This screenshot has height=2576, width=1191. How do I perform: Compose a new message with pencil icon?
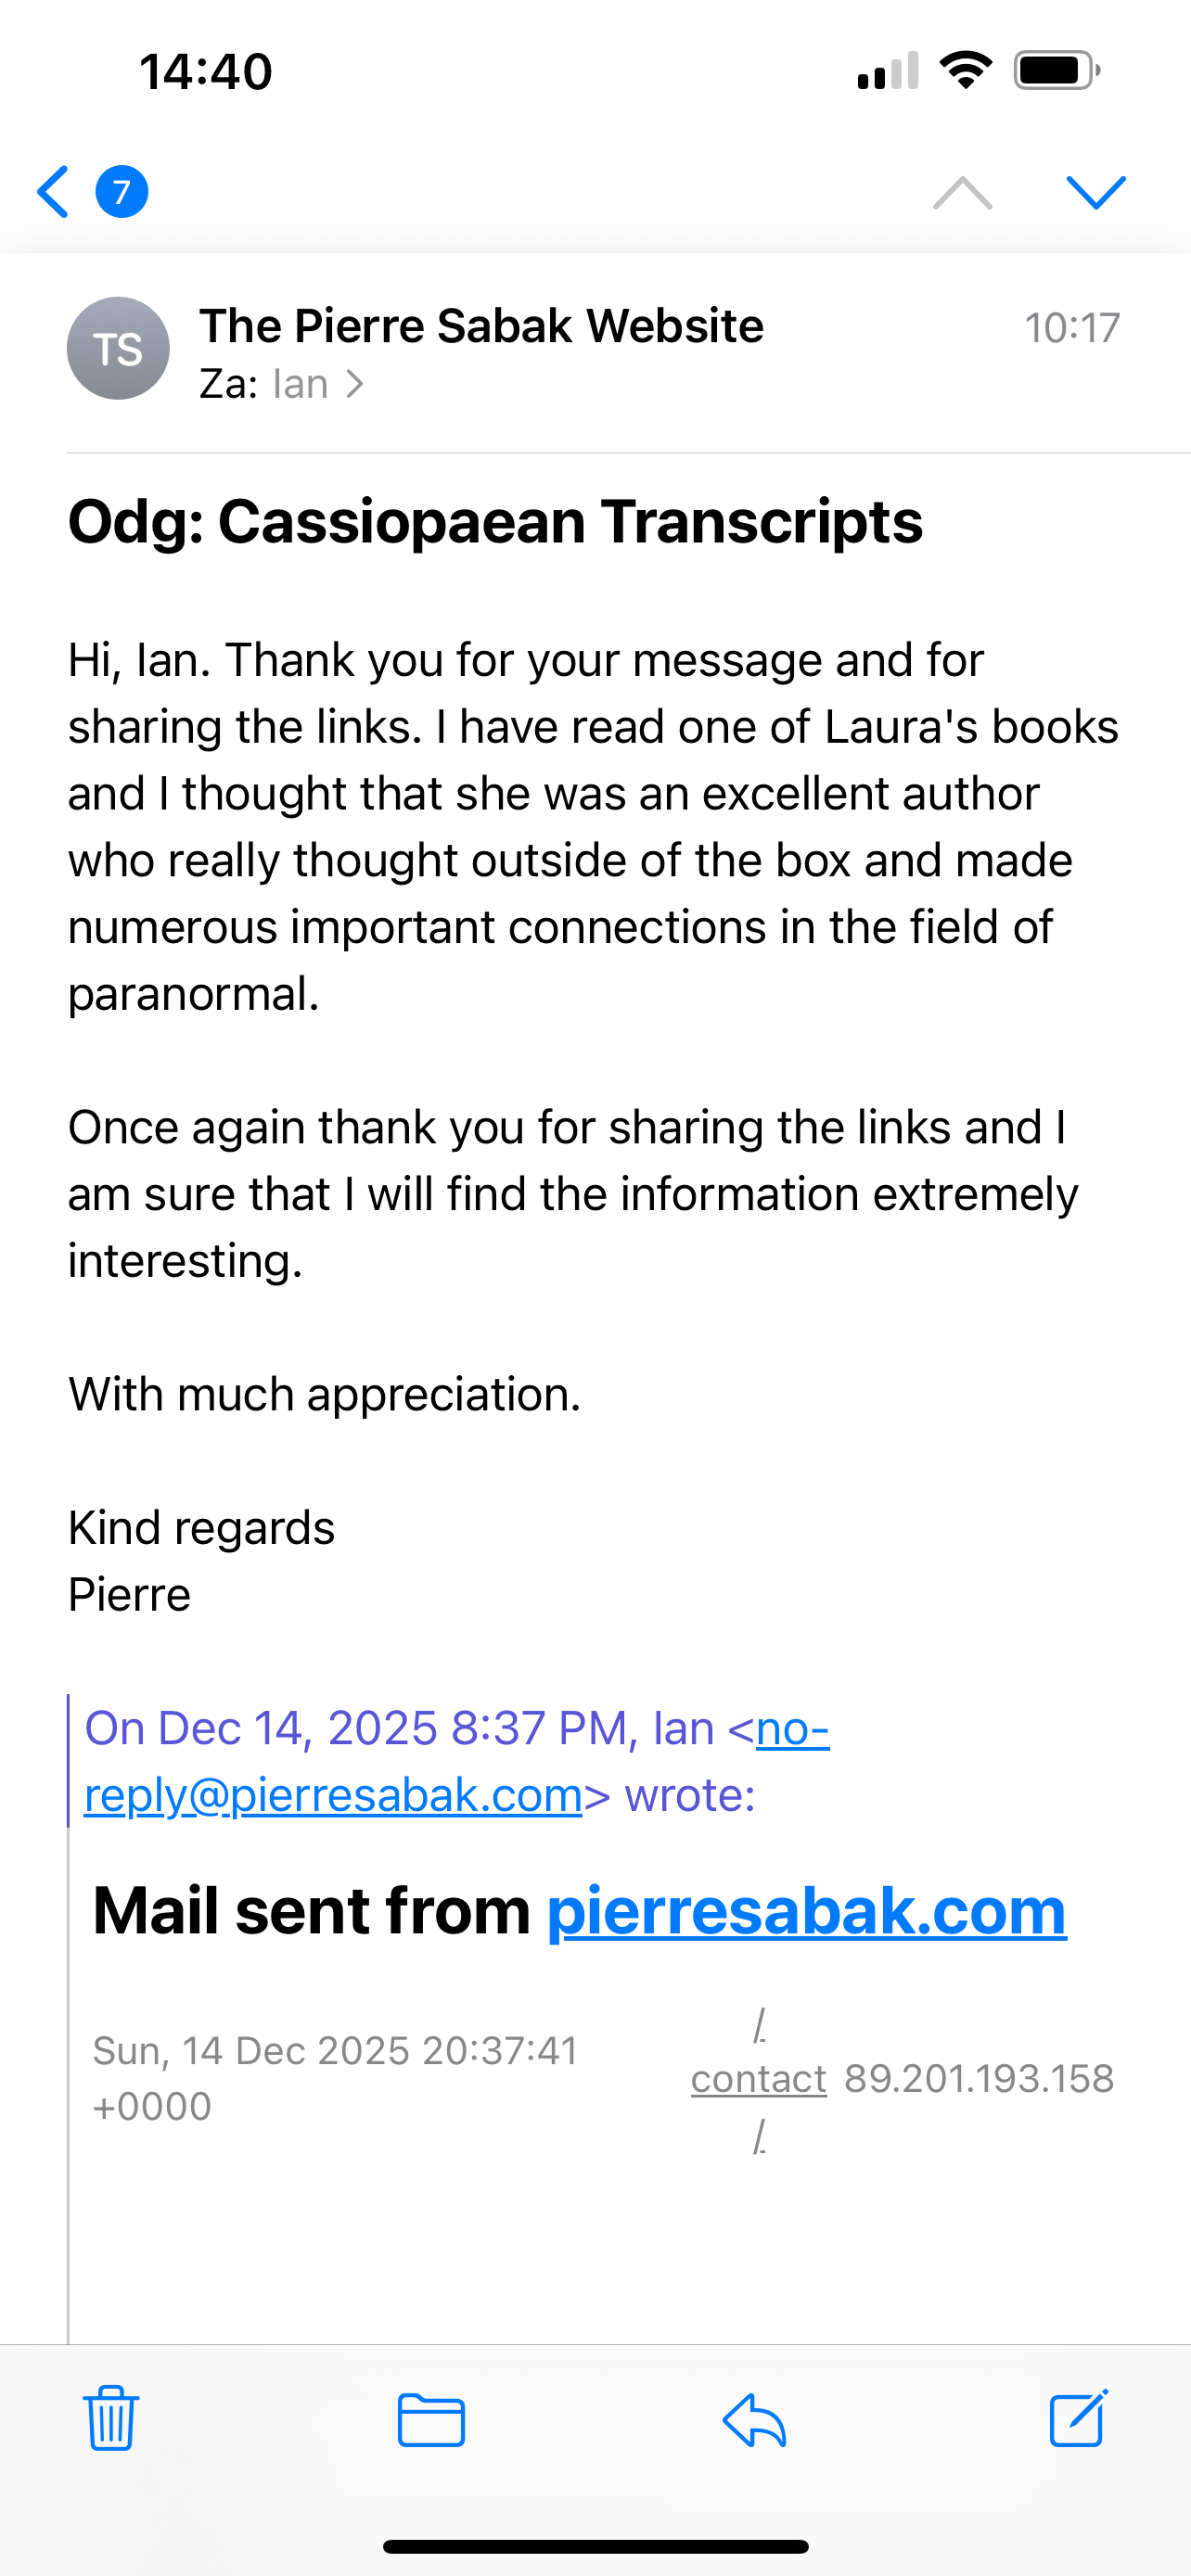(x=1078, y=2419)
